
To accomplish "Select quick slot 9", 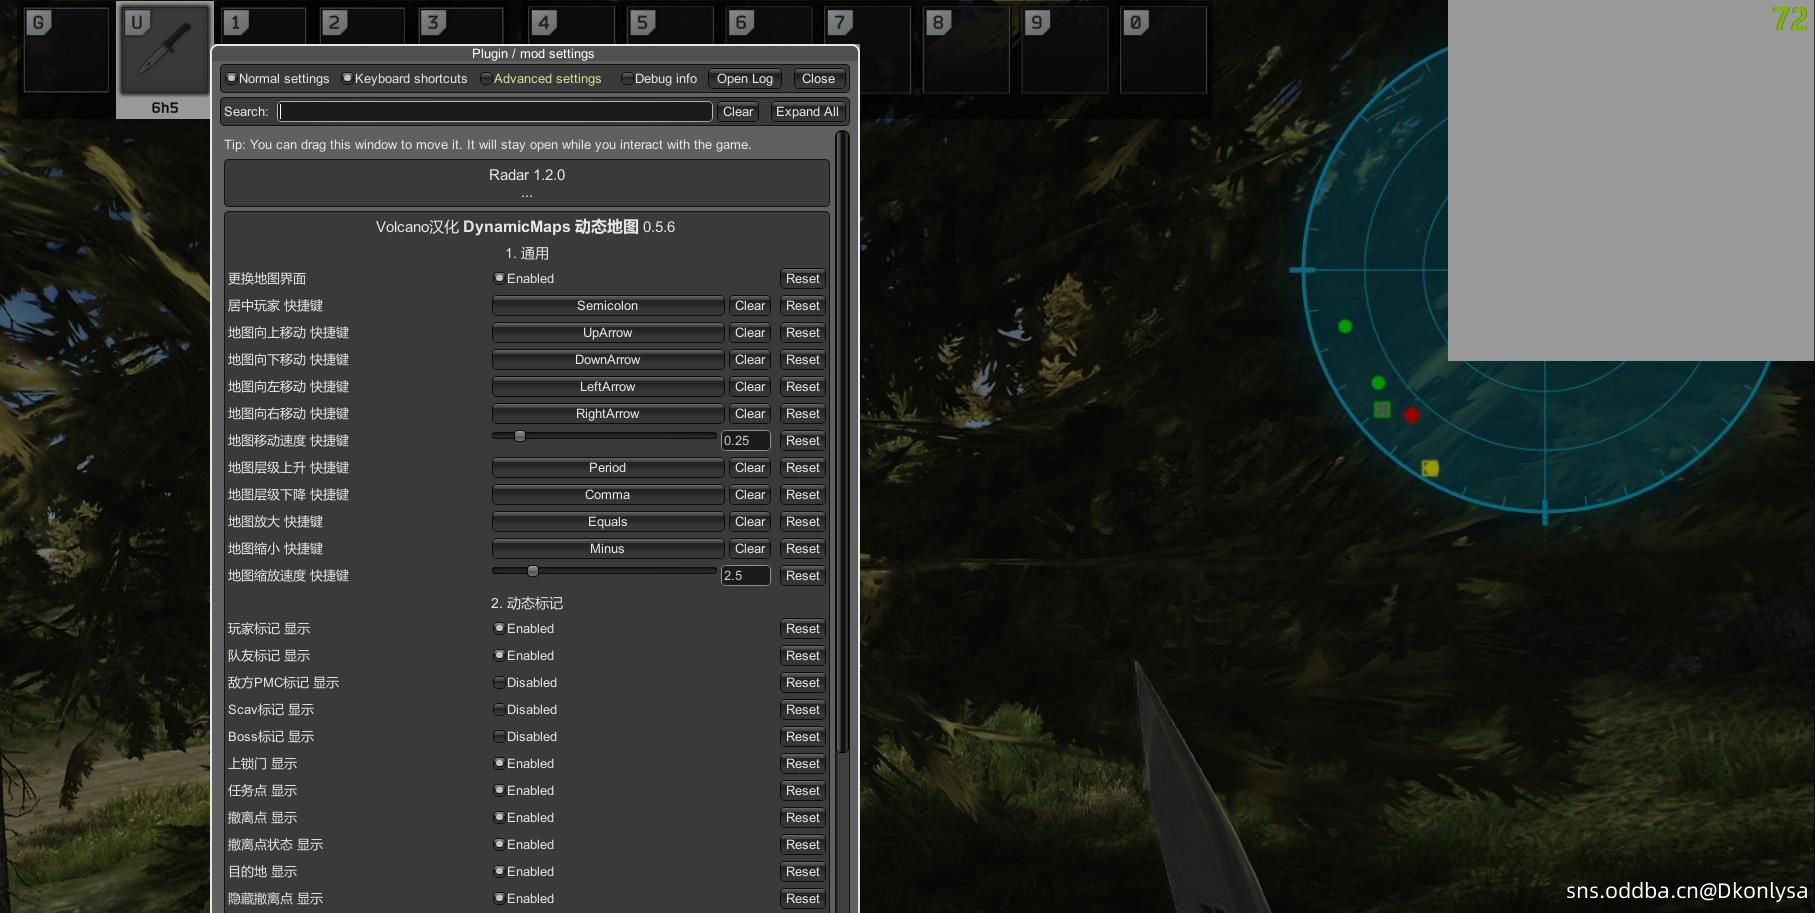I will pyautogui.click(x=1065, y=51).
